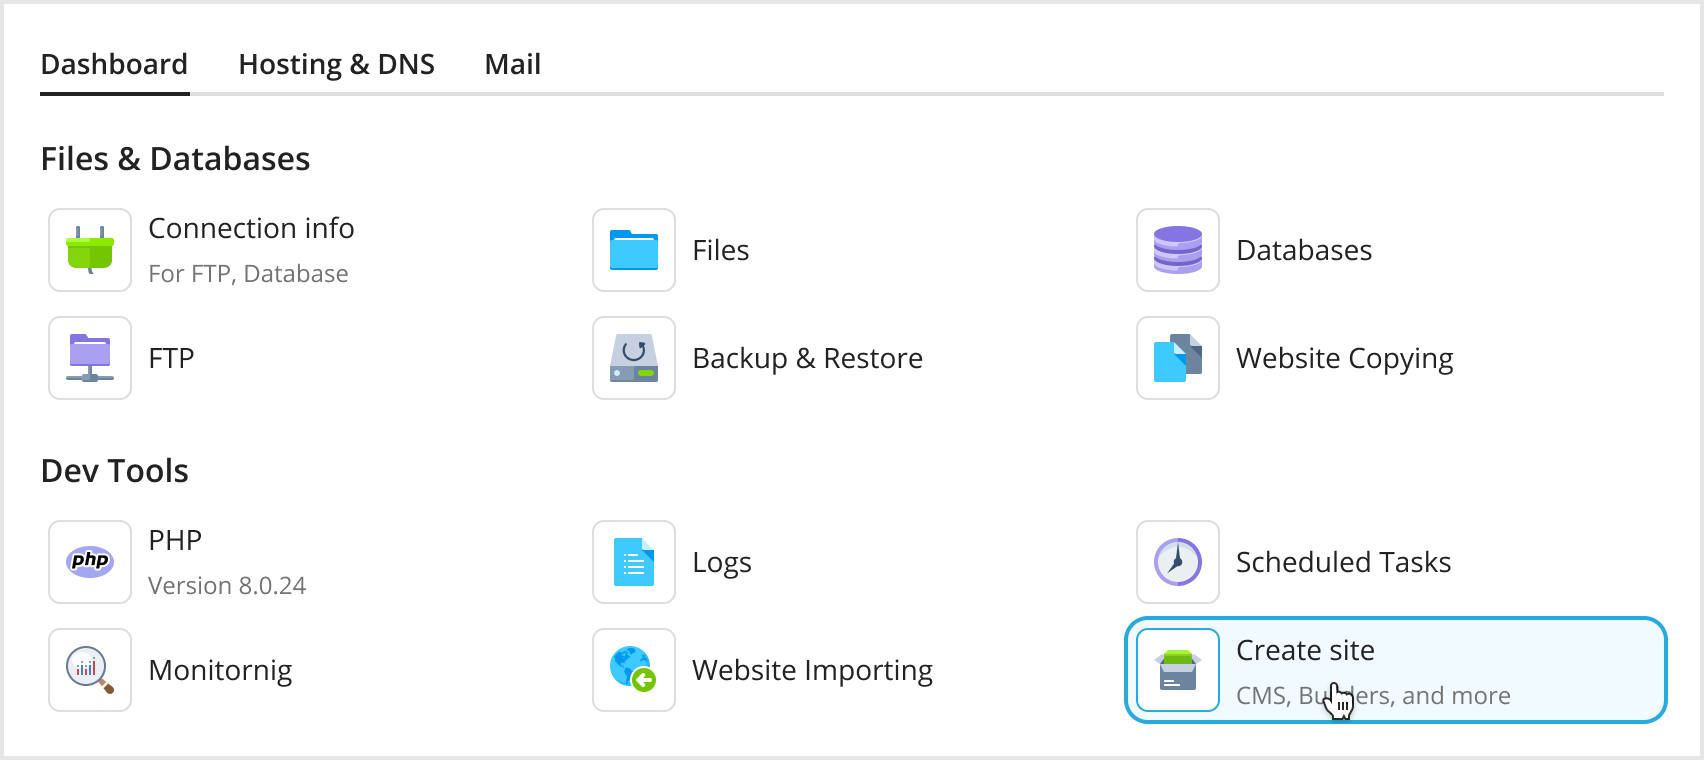The width and height of the screenshot is (1704, 760).
Task: Open the blue folder Files icon
Action: click(x=634, y=250)
